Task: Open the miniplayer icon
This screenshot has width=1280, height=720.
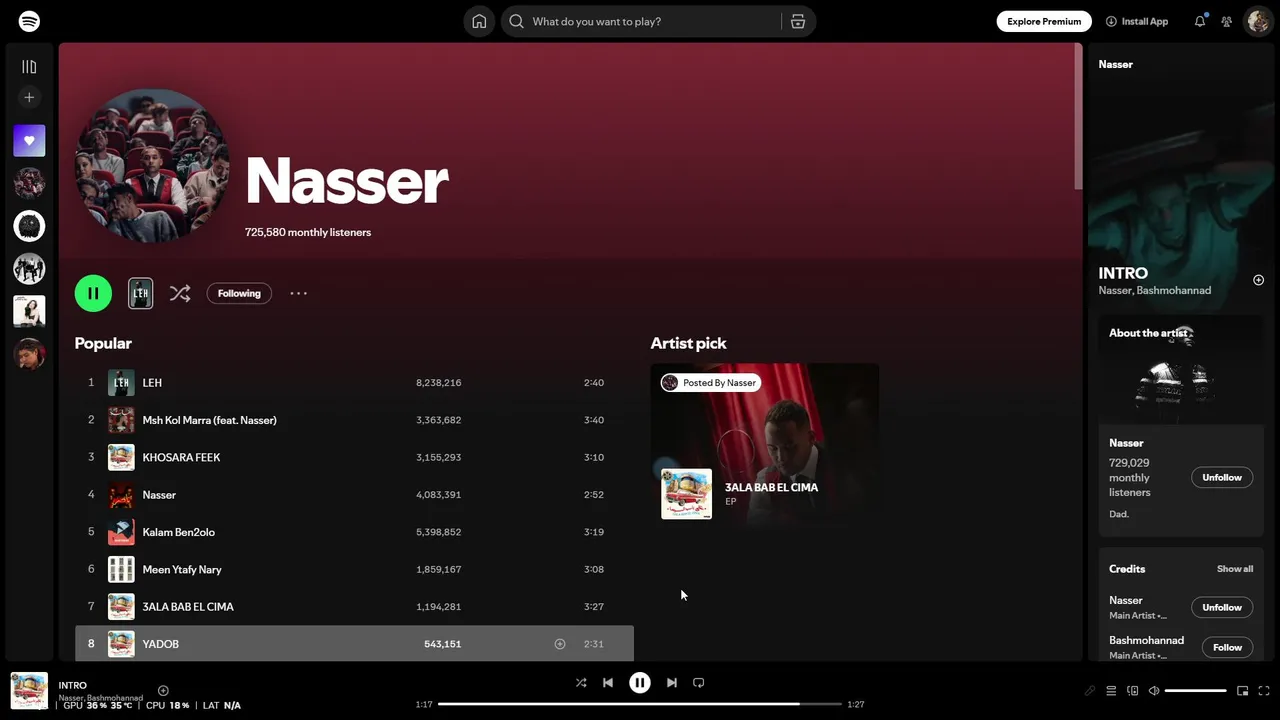Action: (x=1243, y=691)
